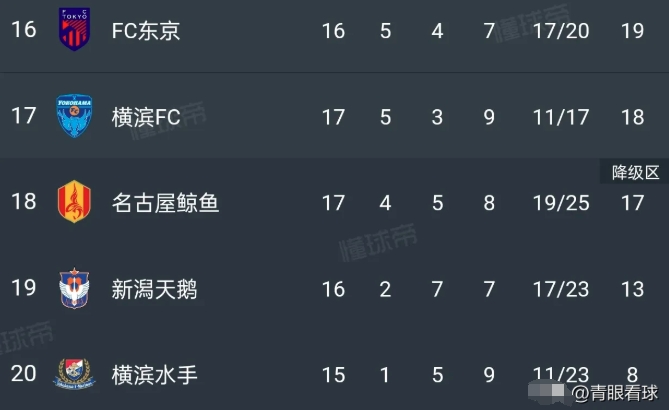Screen dimensions: 669x410
Task: Select the 名古屋鲸鱼 club badge
Action: click(74, 201)
